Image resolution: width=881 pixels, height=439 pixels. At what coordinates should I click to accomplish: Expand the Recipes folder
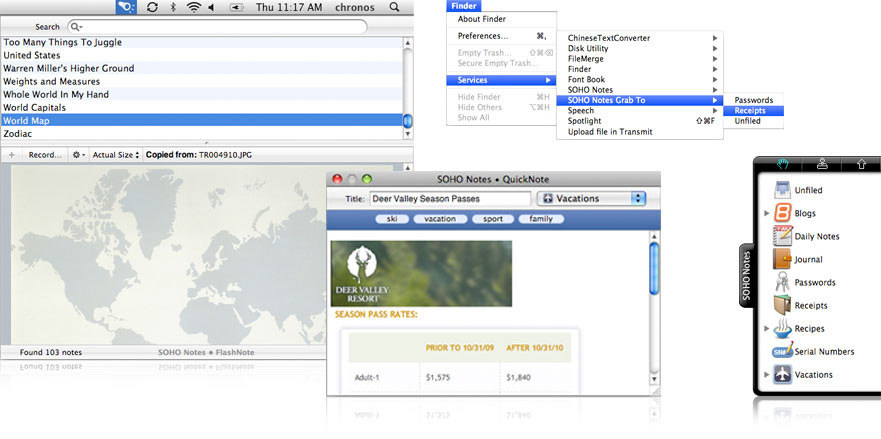tap(766, 328)
